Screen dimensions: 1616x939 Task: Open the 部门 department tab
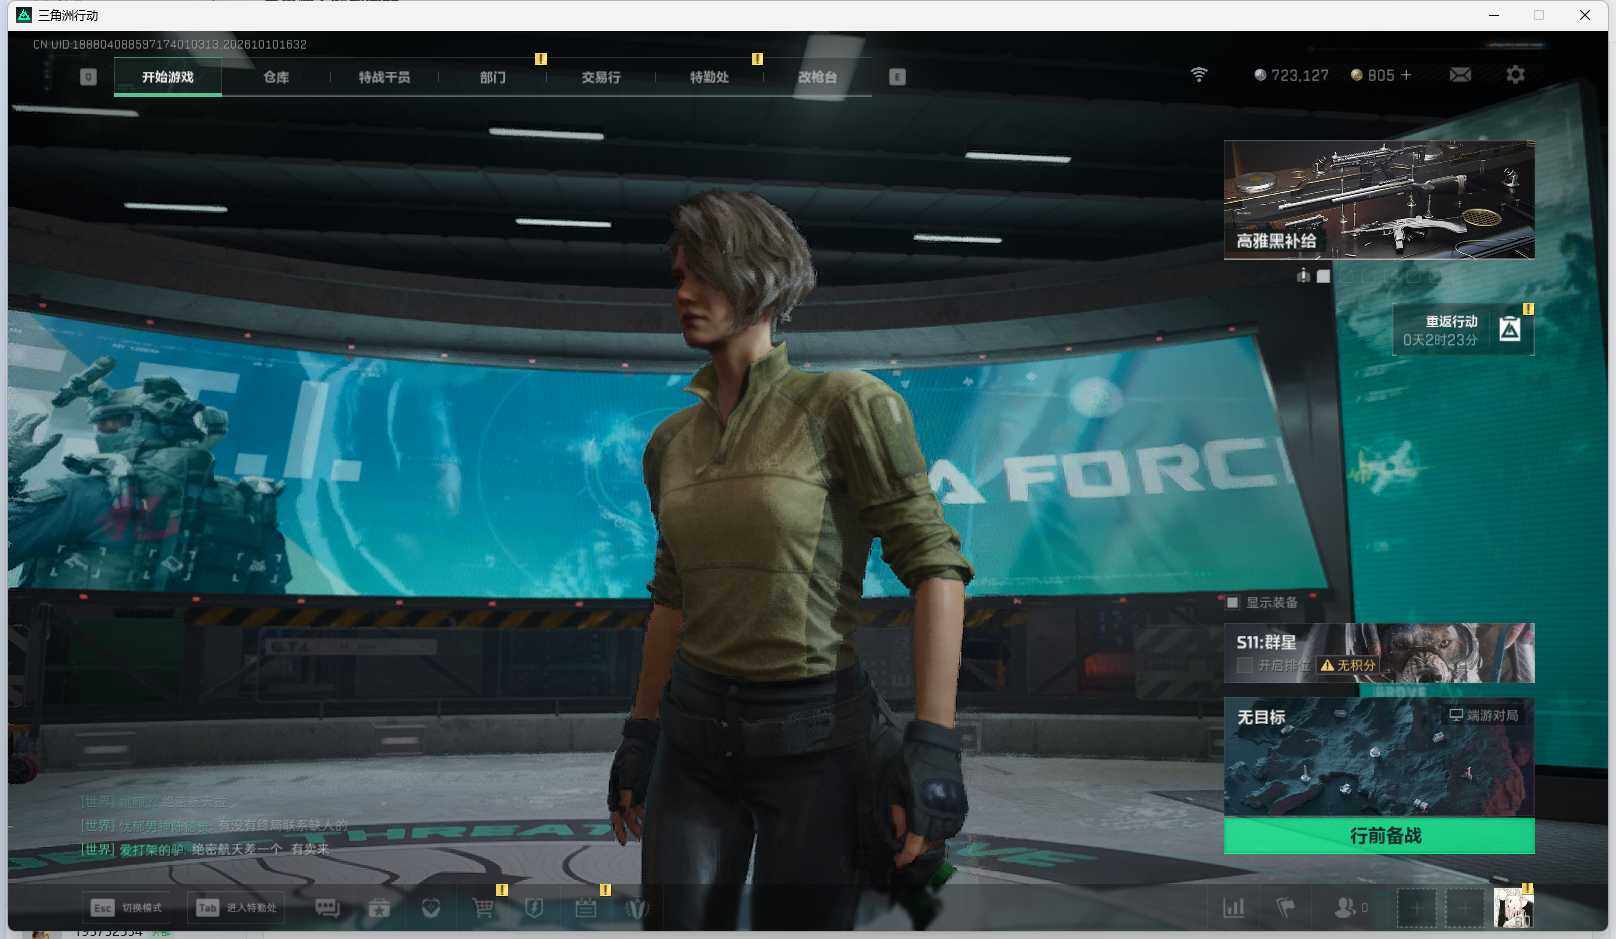(492, 77)
